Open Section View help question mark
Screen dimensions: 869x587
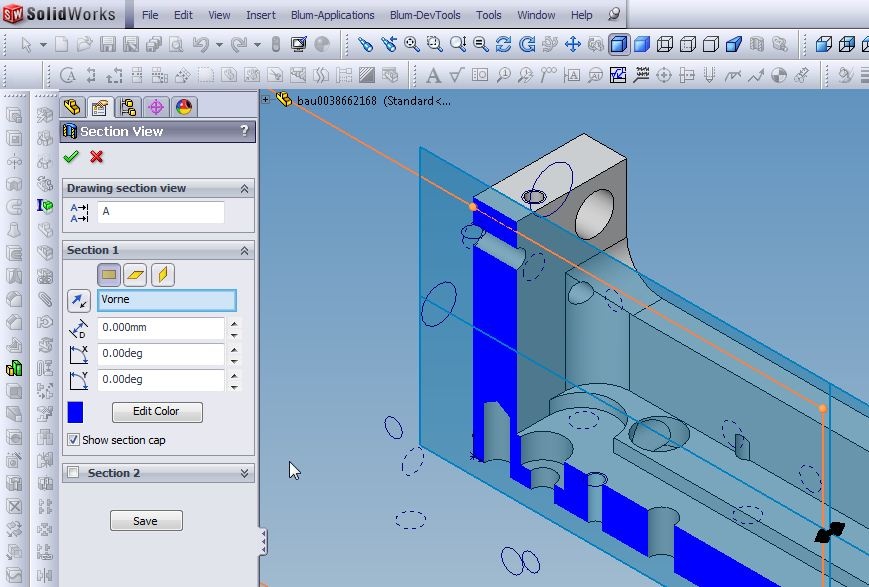point(244,131)
